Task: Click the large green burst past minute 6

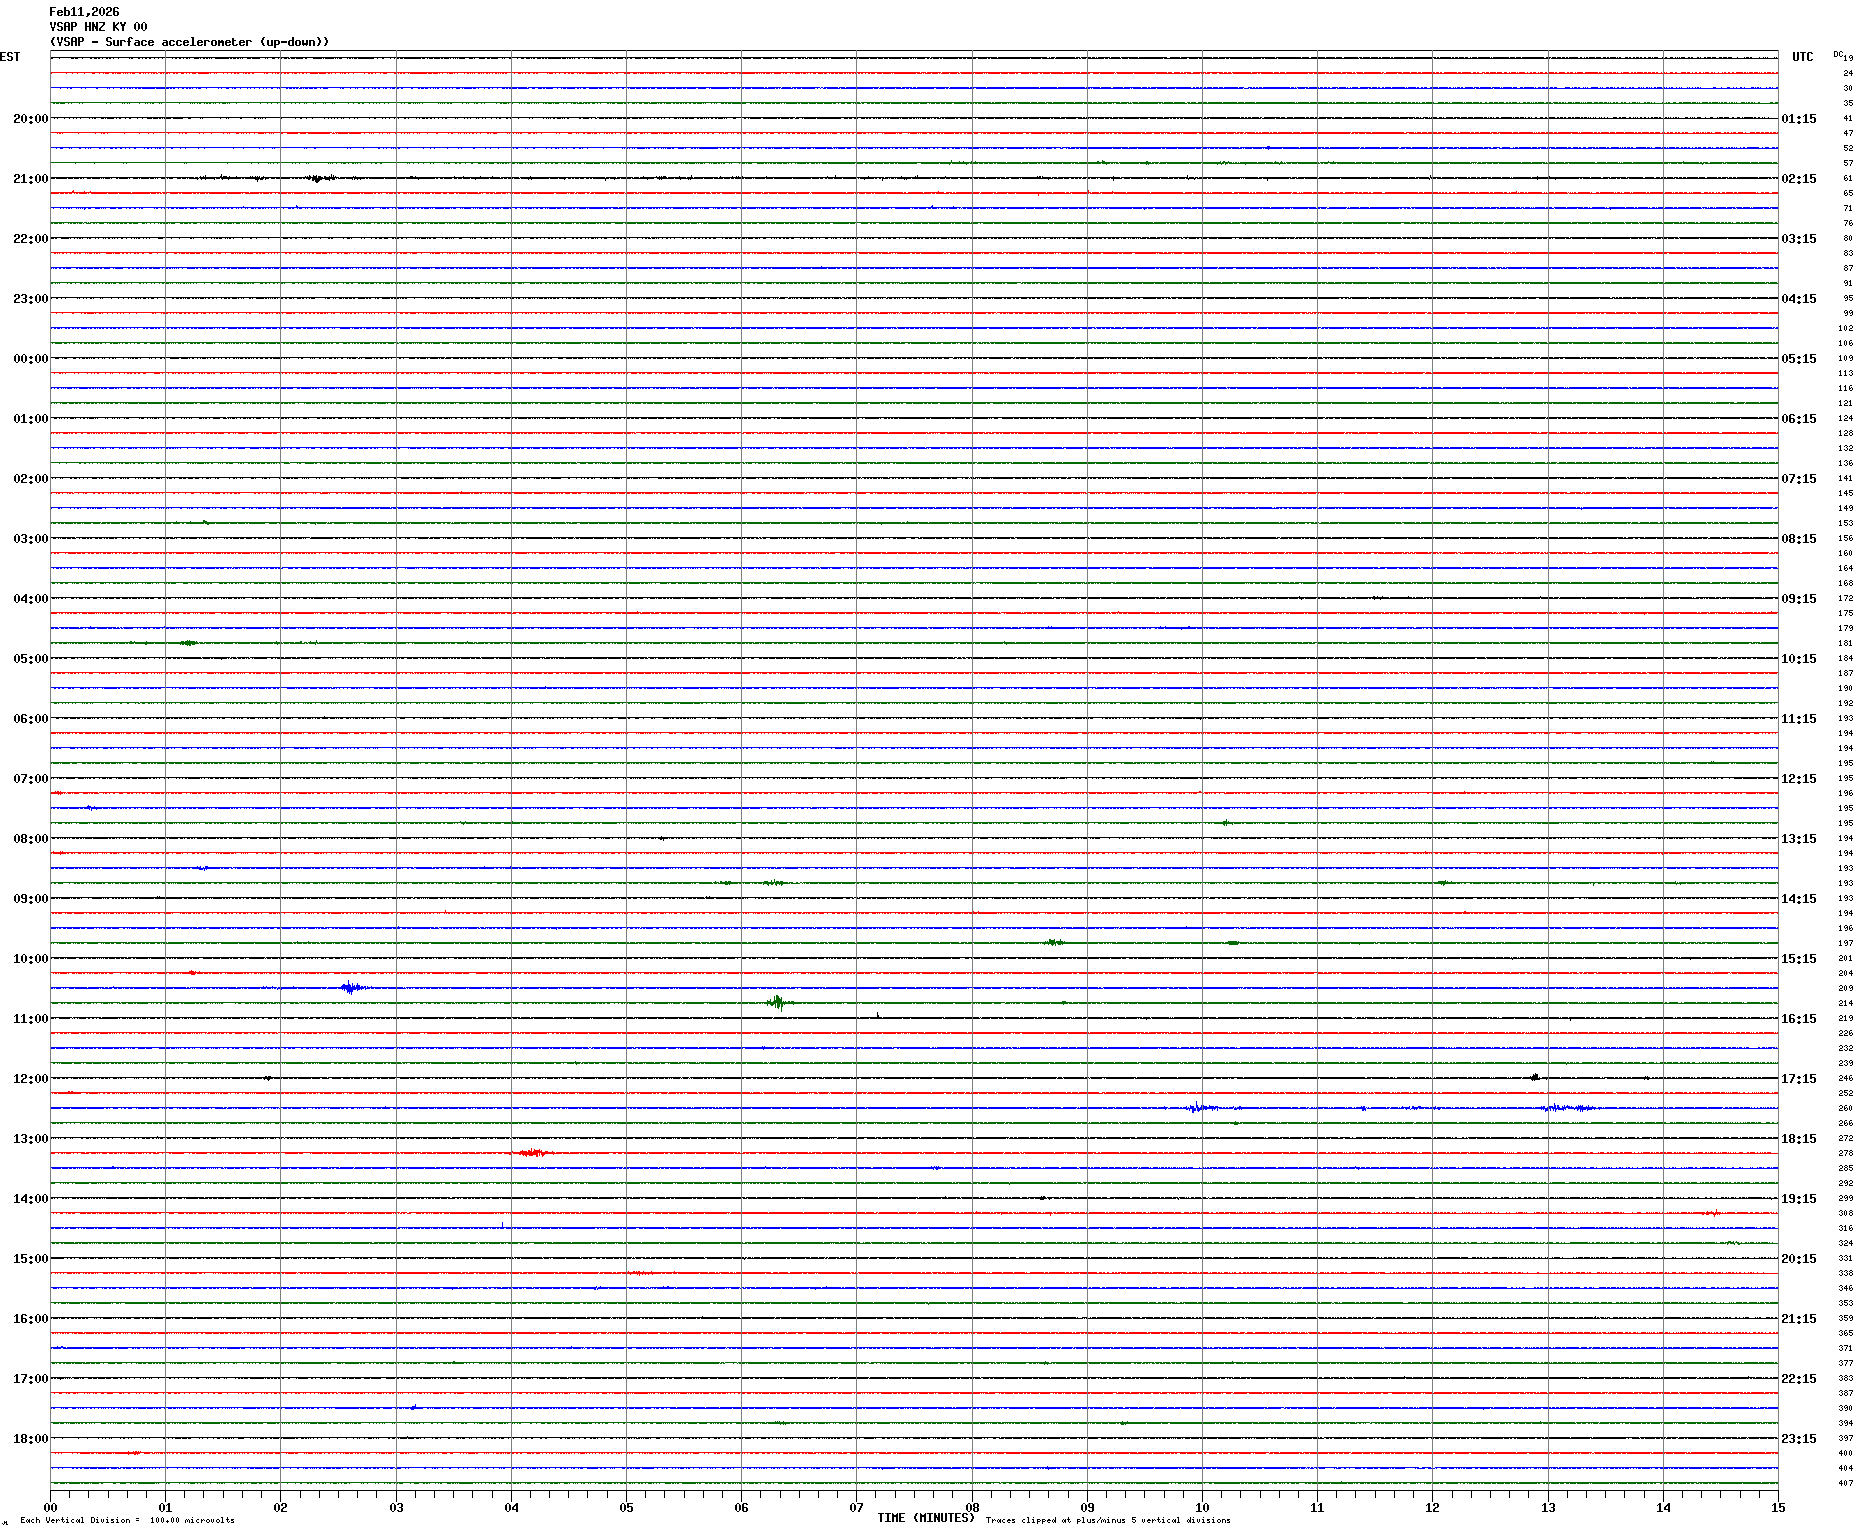Action: click(778, 1002)
